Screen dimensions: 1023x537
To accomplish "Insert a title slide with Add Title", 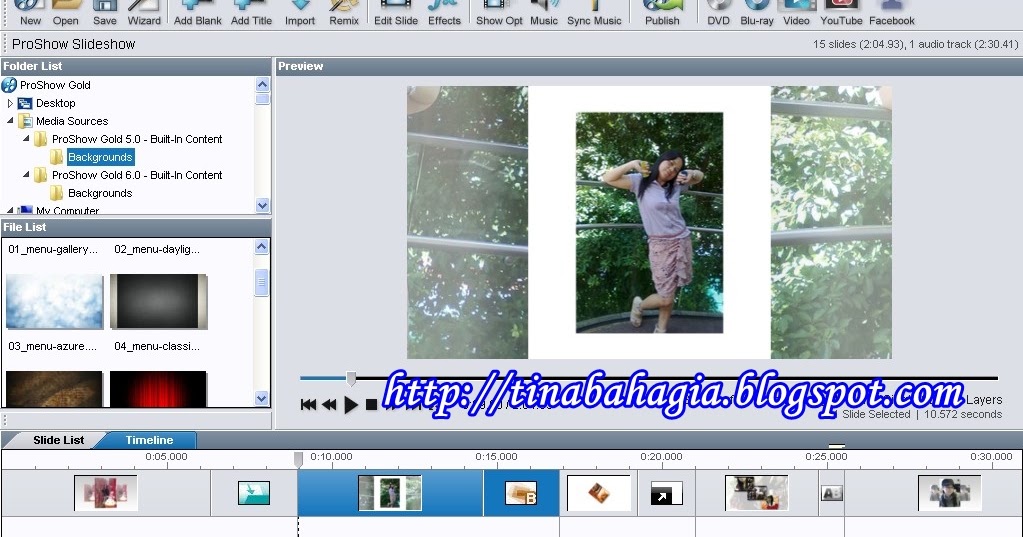I will 251,13.
